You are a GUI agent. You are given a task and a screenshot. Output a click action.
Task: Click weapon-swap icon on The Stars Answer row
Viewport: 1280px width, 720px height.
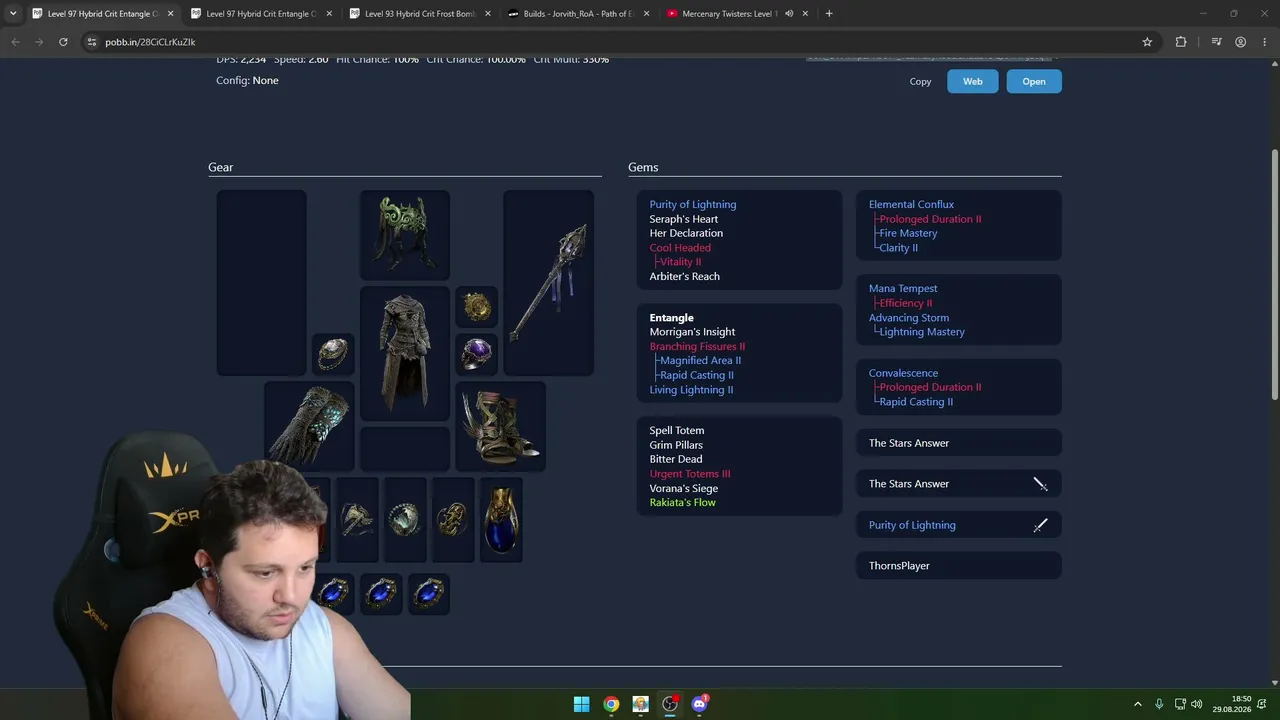pos(1040,484)
